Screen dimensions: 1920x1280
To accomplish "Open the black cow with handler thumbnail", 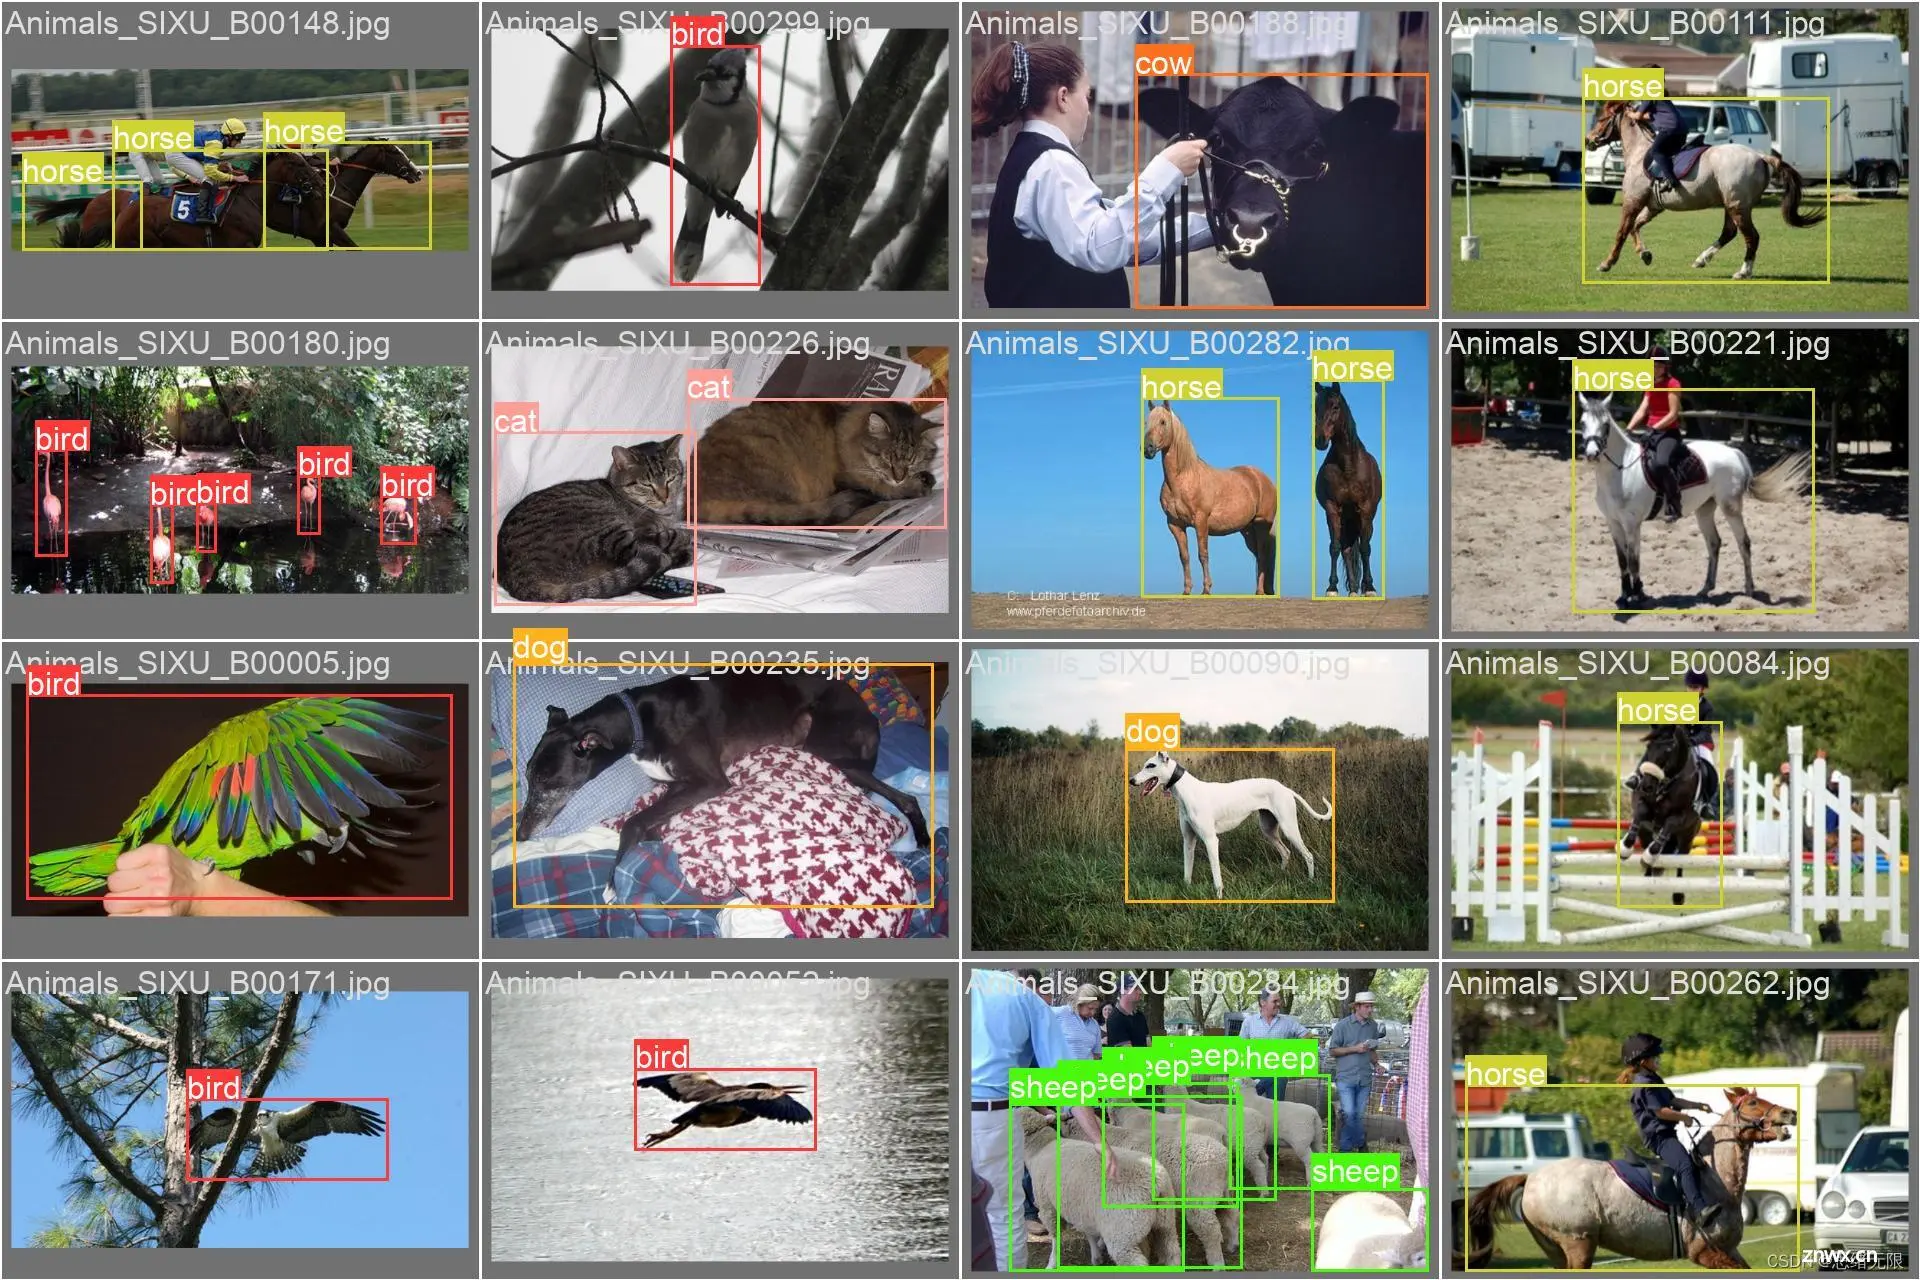I will click(x=1199, y=160).
